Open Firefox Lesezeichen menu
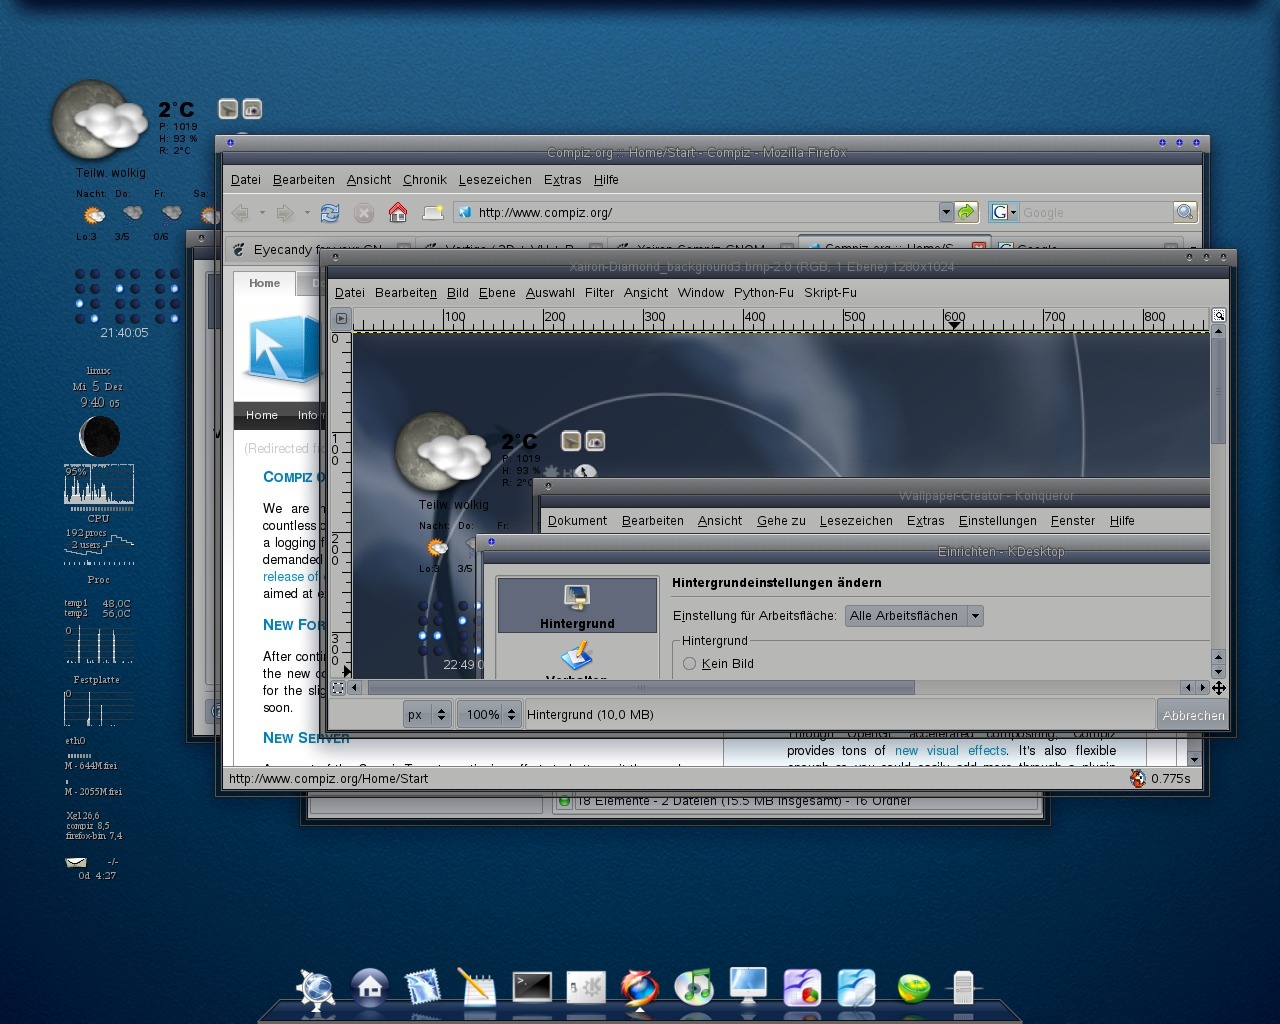Viewport: 1280px width, 1024px height. coord(495,180)
